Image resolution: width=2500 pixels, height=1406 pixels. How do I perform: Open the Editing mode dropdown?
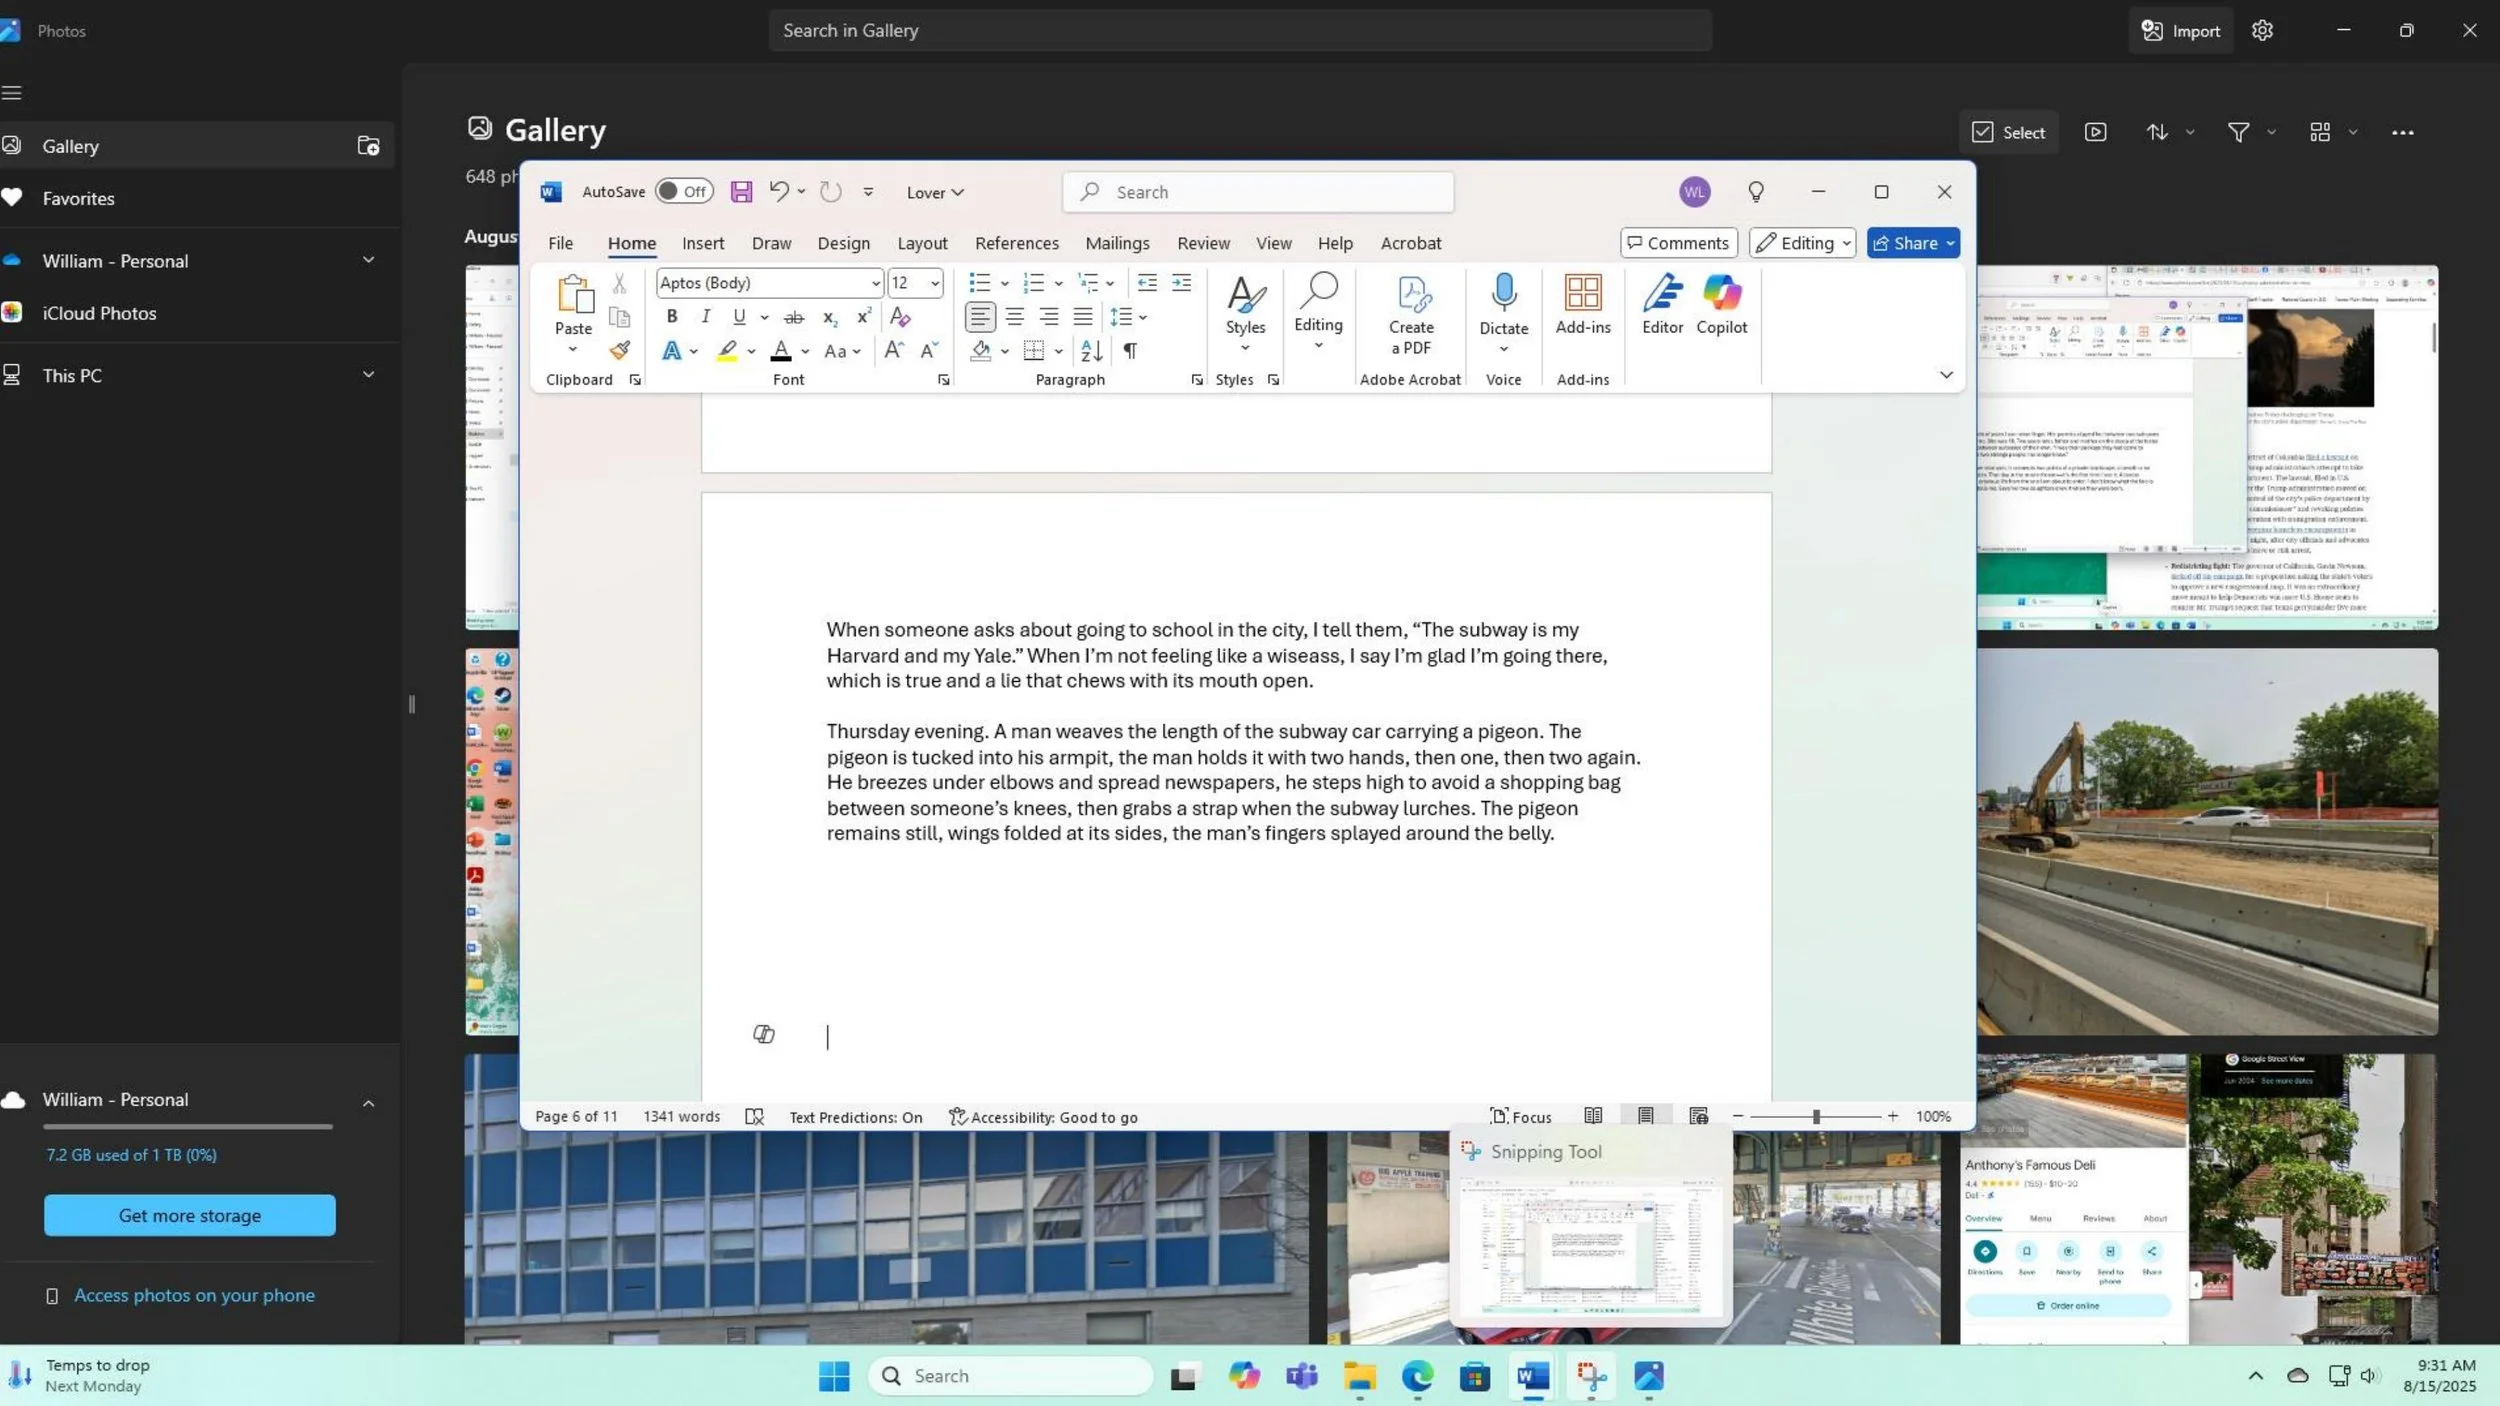click(x=1802, y=243)
